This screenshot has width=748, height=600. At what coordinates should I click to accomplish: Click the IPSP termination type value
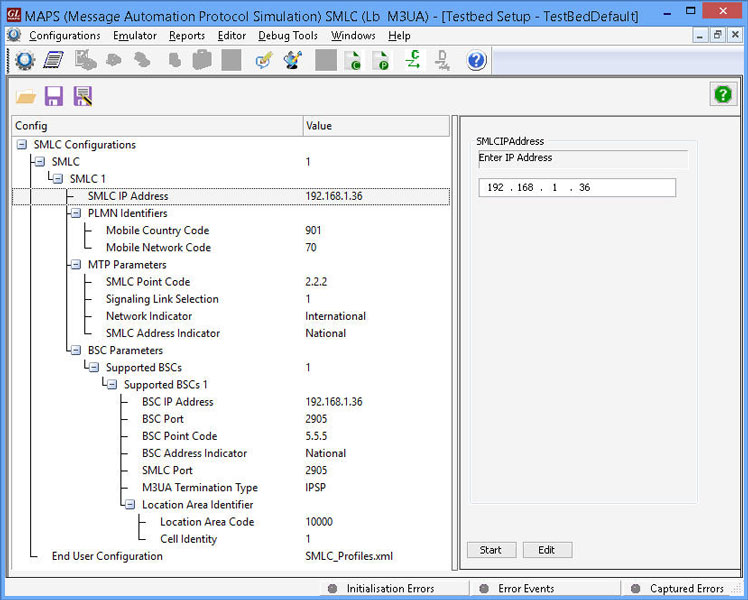coord(315,488)
